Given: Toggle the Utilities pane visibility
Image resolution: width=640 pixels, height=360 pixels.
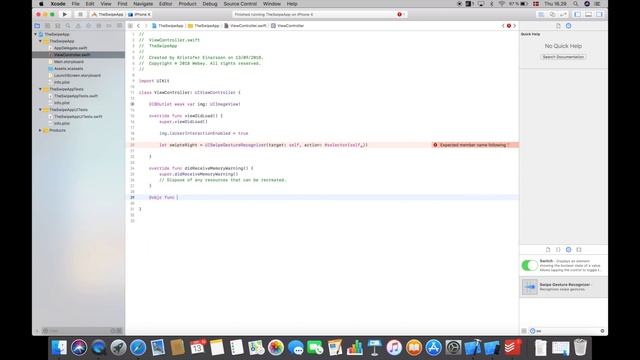Looking at the screenshot, I should (x=599, y=14).
